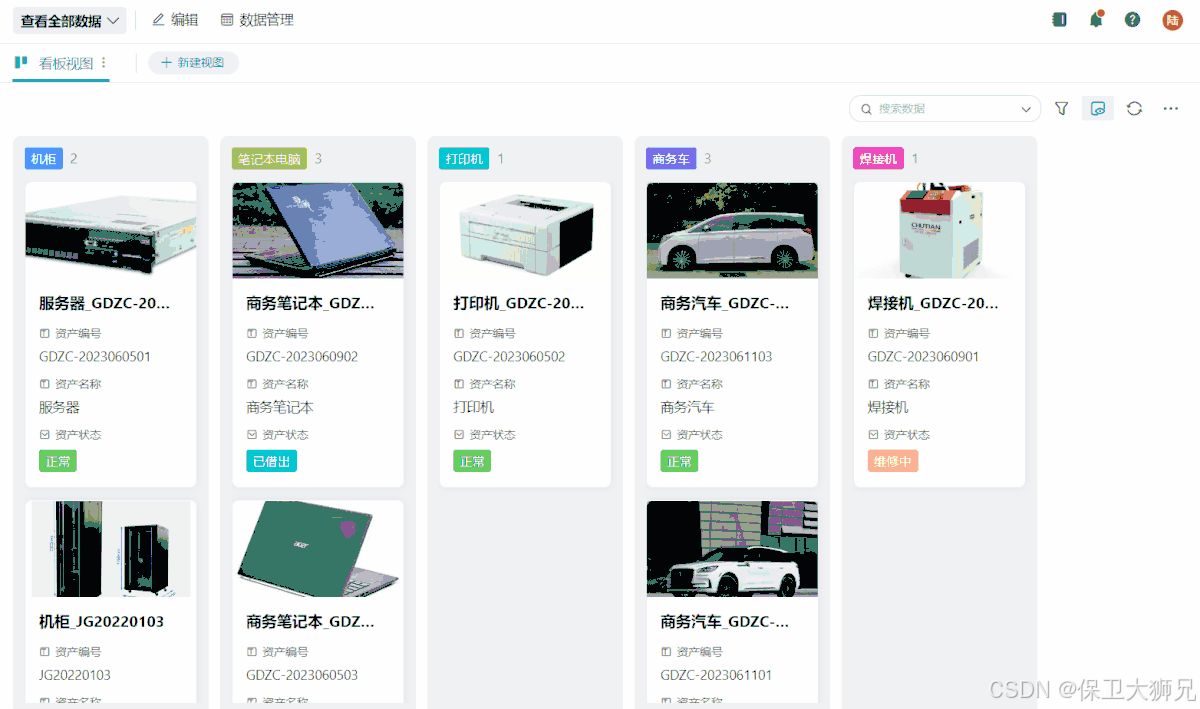Open the printer image thumbnail
This screenshot has height=709, width=1200.
[x=525, y=230]
